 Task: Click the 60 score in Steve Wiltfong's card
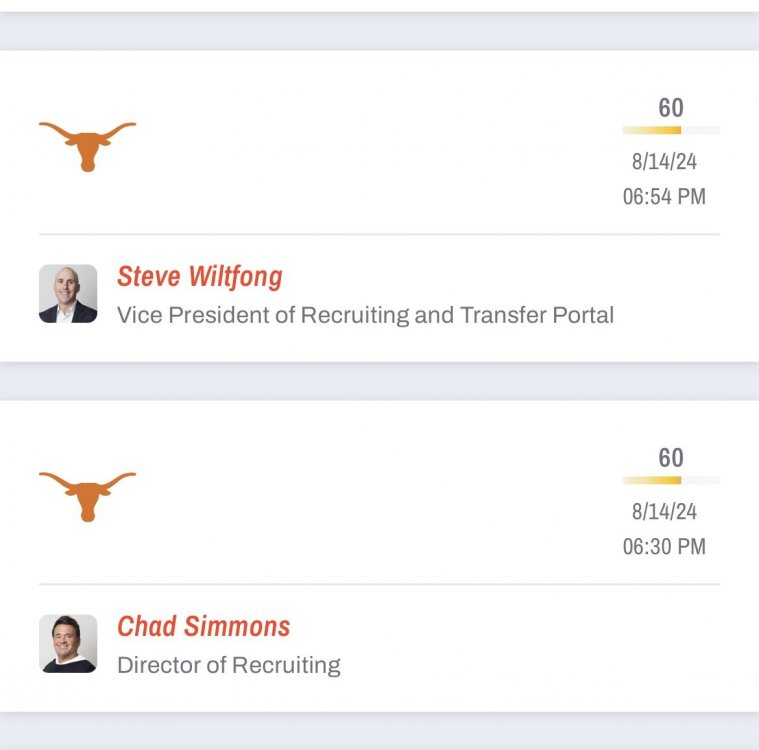click(671, 108)
